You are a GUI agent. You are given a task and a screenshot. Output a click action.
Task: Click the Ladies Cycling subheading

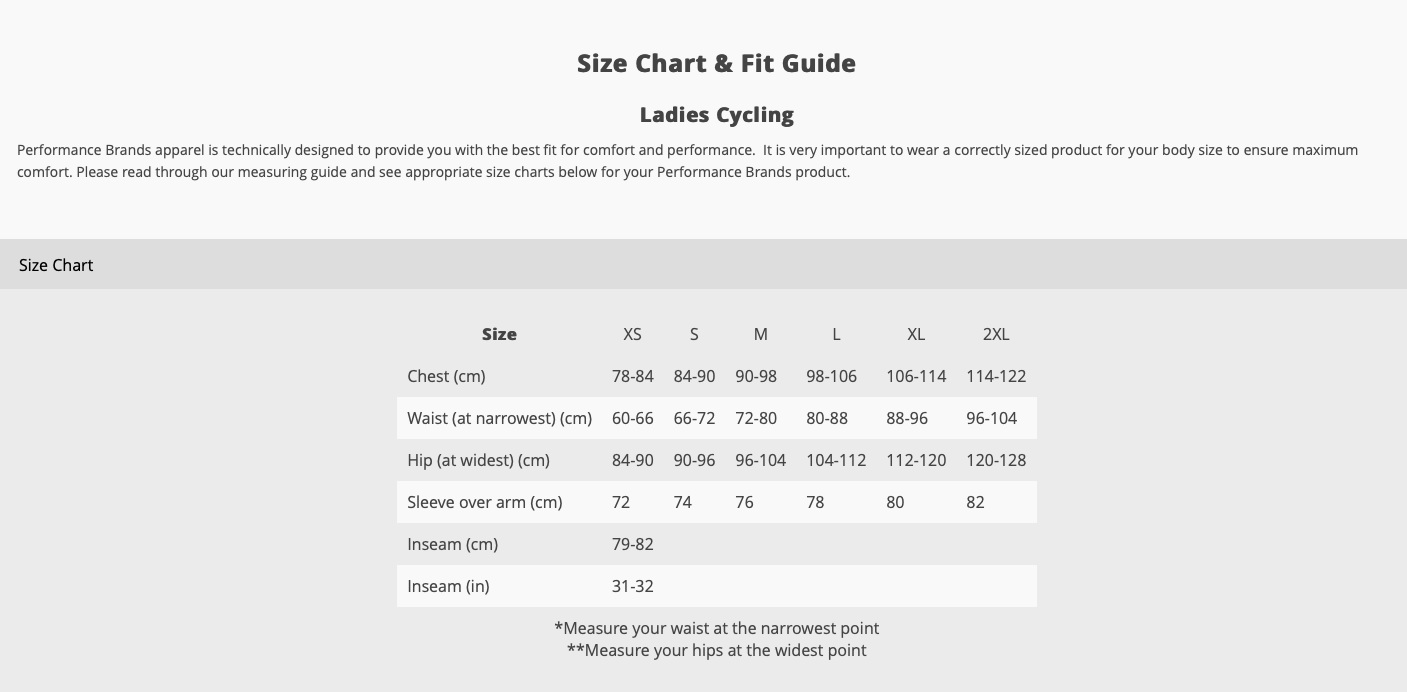point(716,115)
